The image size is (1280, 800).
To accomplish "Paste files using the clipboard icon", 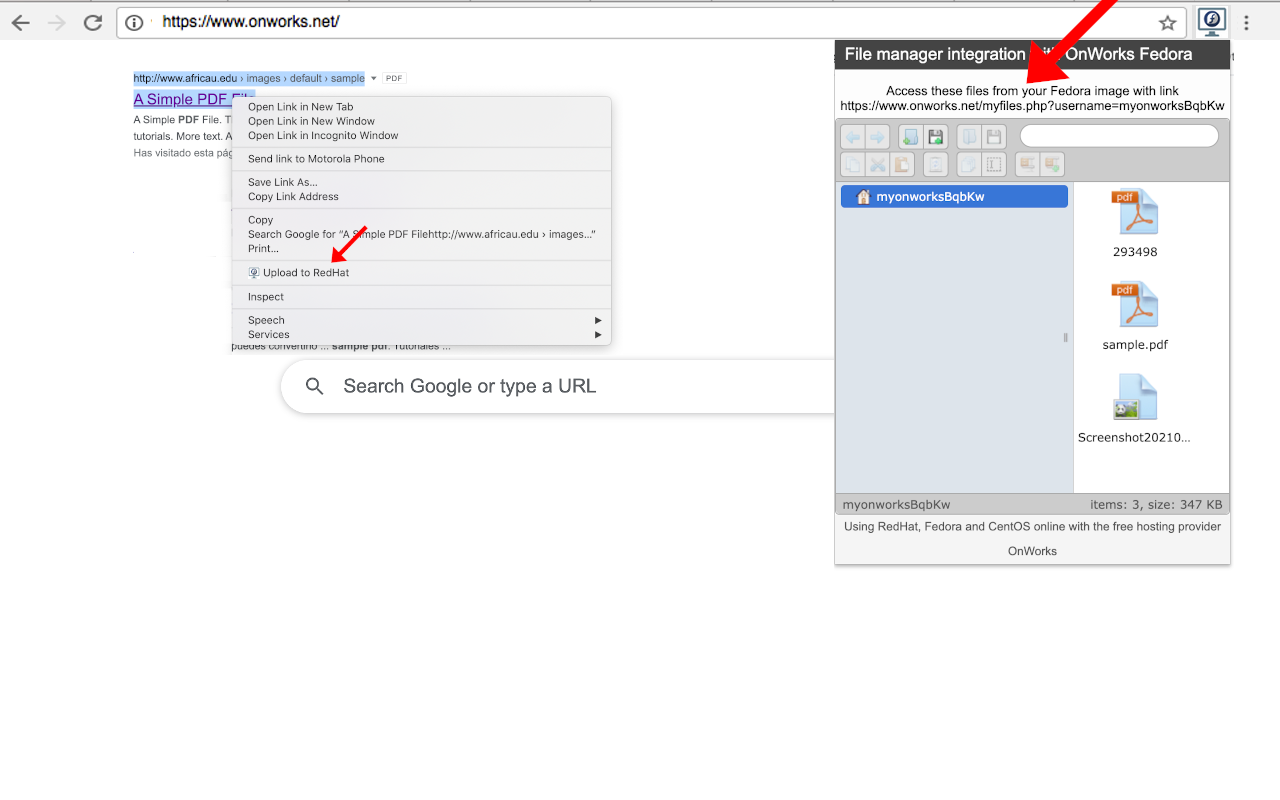I will click(x=902, y=164).
